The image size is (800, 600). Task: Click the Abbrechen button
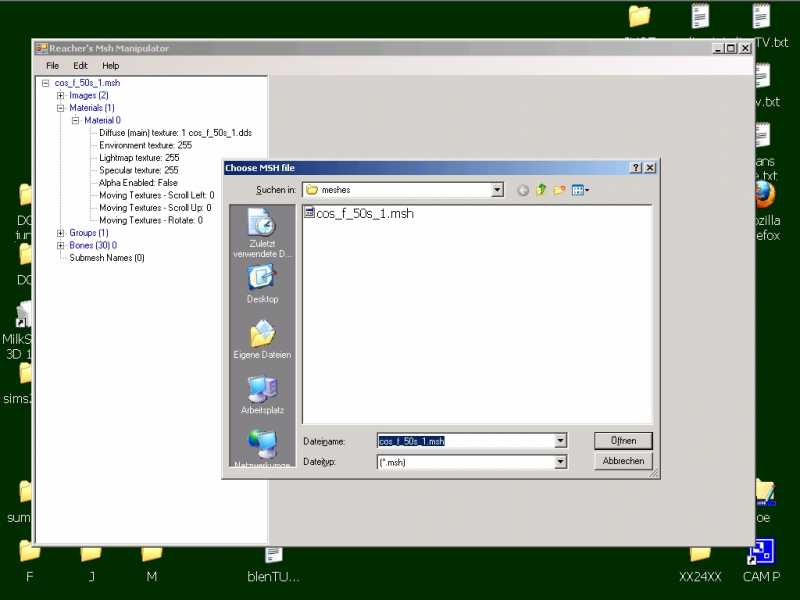pyautogui.click(x=623, y=462)
